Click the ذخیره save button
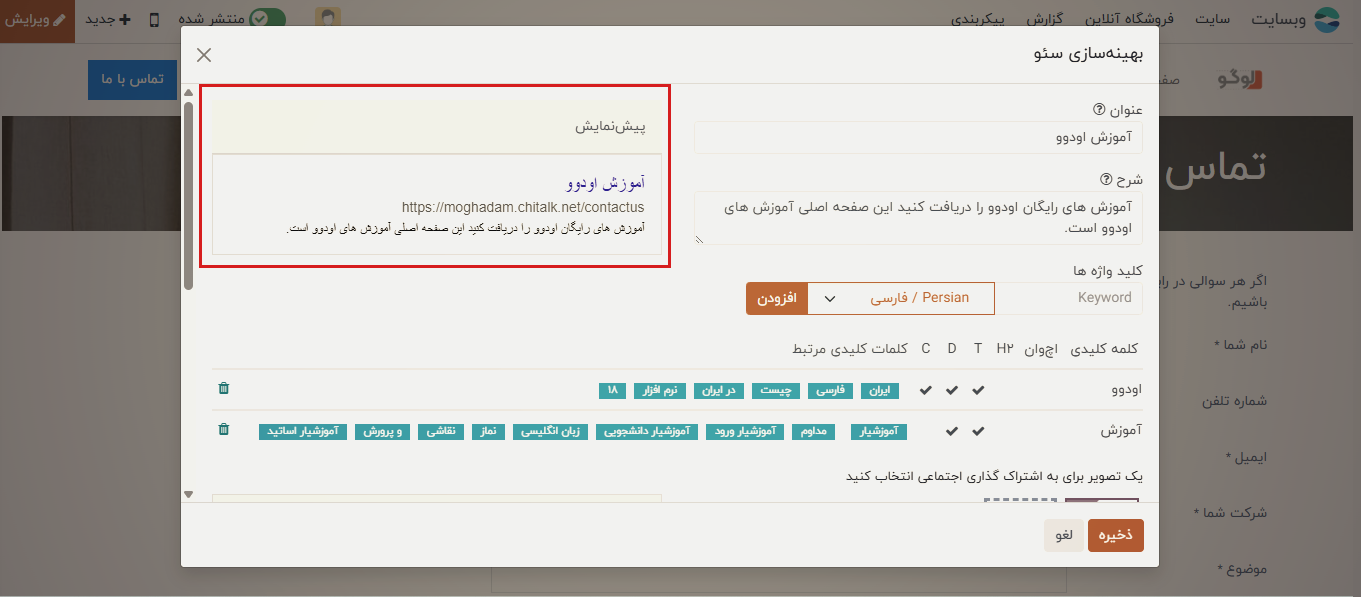 tap(1116, 535)
